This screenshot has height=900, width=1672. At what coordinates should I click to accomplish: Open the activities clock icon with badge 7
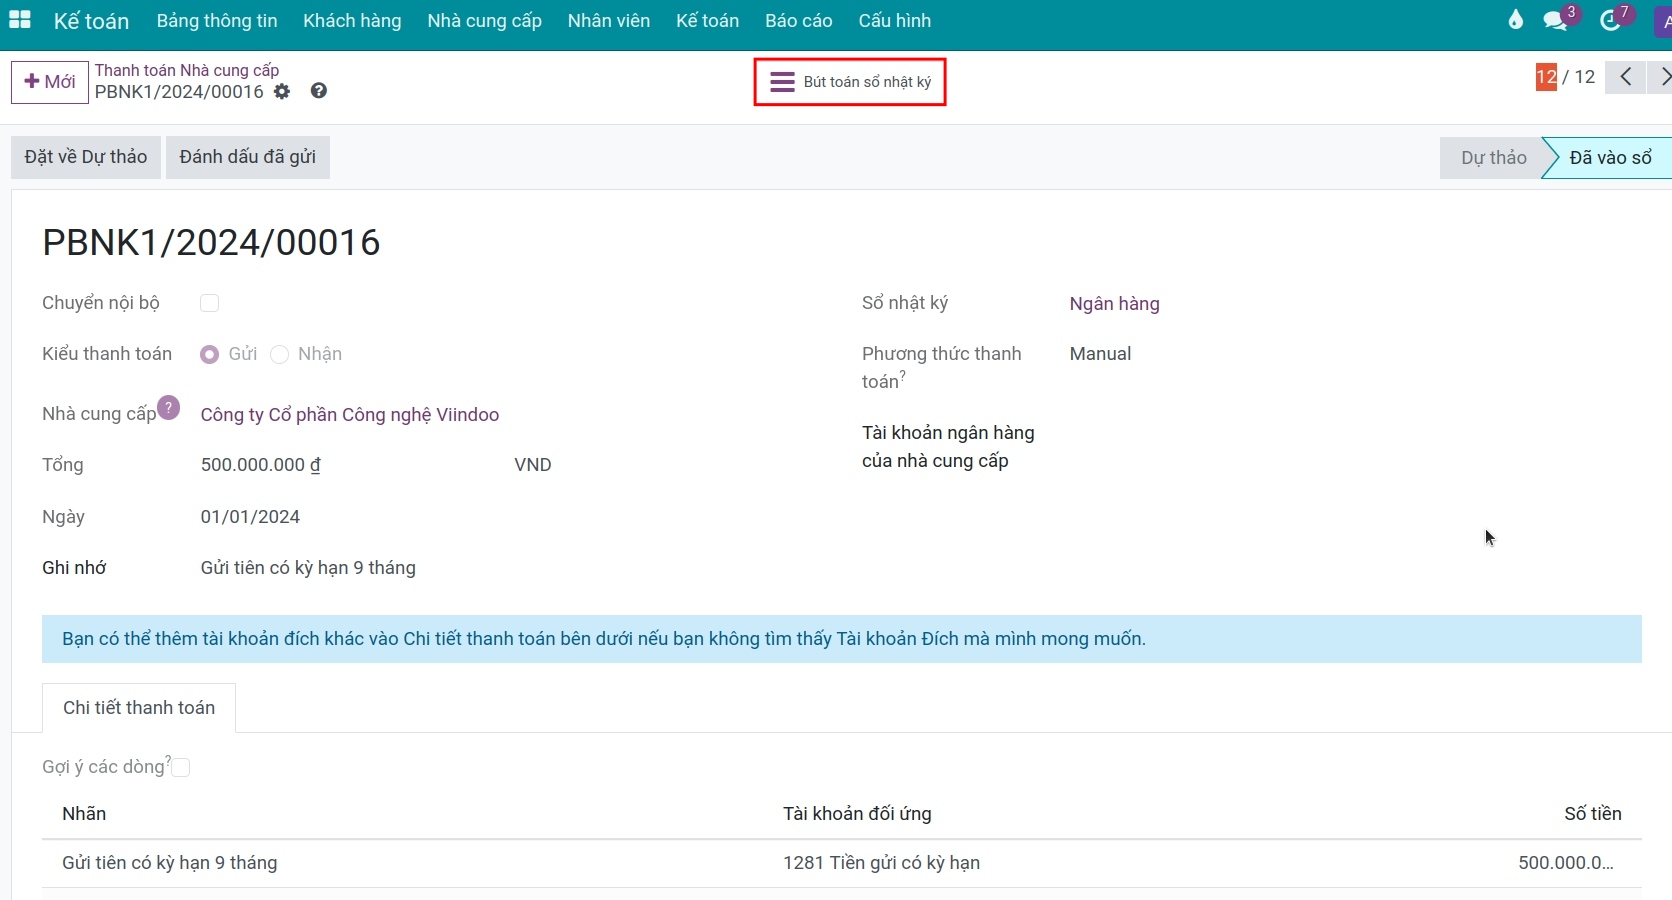1610,20
